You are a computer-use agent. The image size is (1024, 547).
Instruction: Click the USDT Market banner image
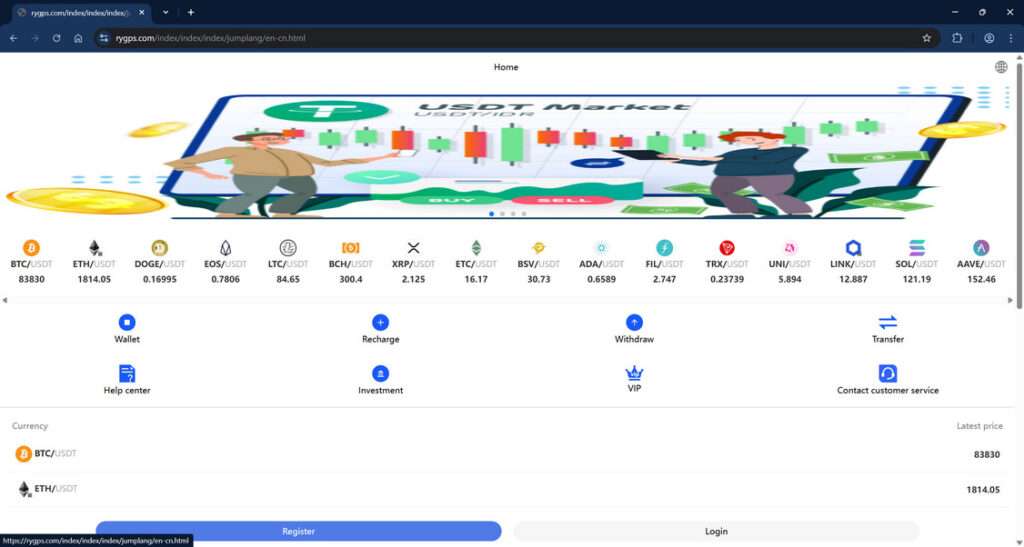click(506, 153)
